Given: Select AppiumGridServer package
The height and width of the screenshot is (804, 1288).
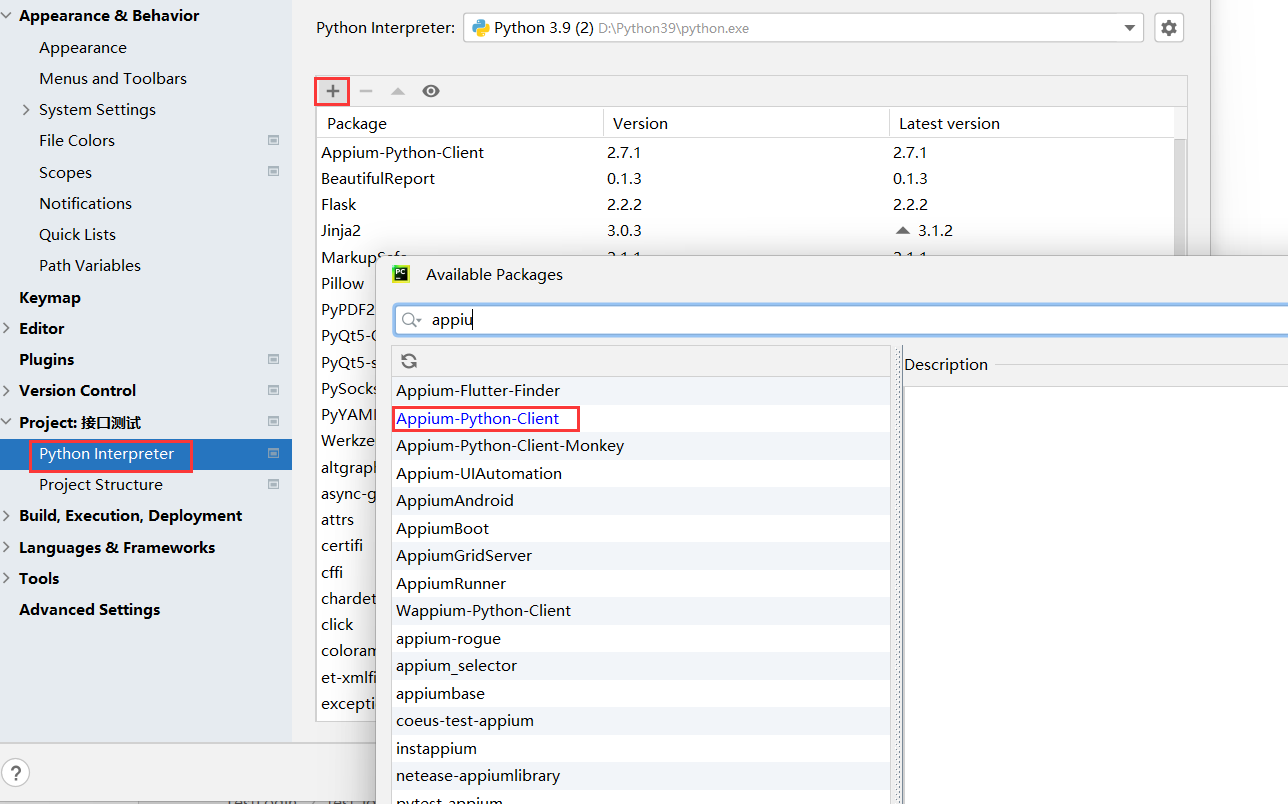Looking at the screenshot, I should click(x=640, y=555).
